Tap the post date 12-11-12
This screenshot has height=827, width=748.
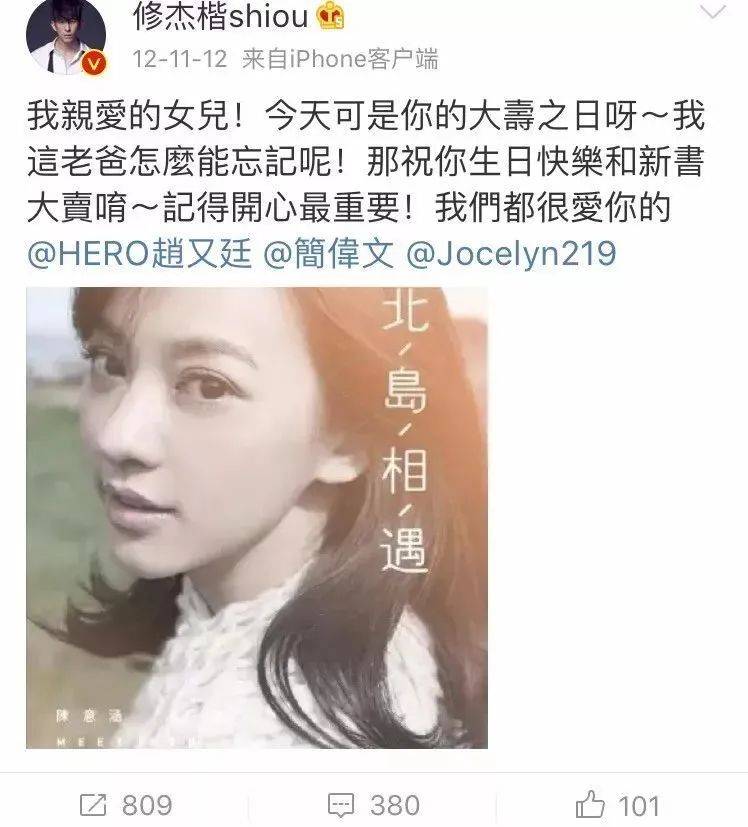[x=180, y=59]
